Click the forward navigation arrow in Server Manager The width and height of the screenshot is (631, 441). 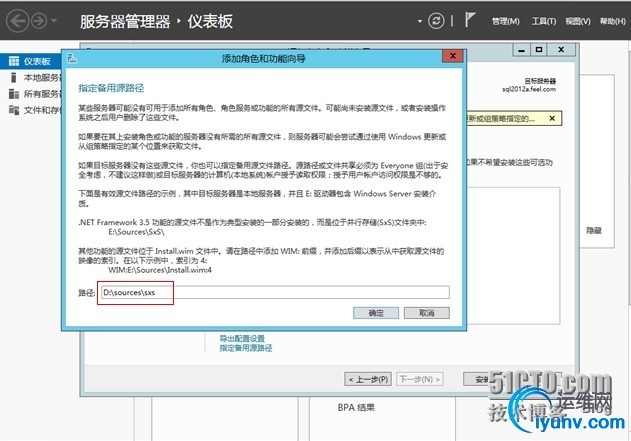tap(39, 21)
